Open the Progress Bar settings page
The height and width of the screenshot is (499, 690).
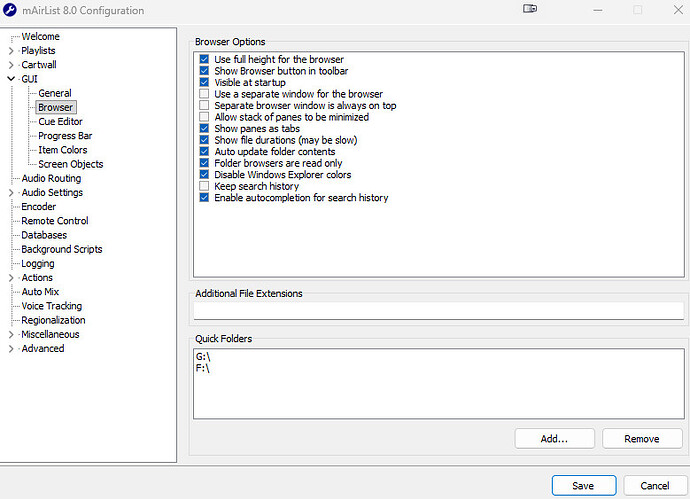(65, 136)
